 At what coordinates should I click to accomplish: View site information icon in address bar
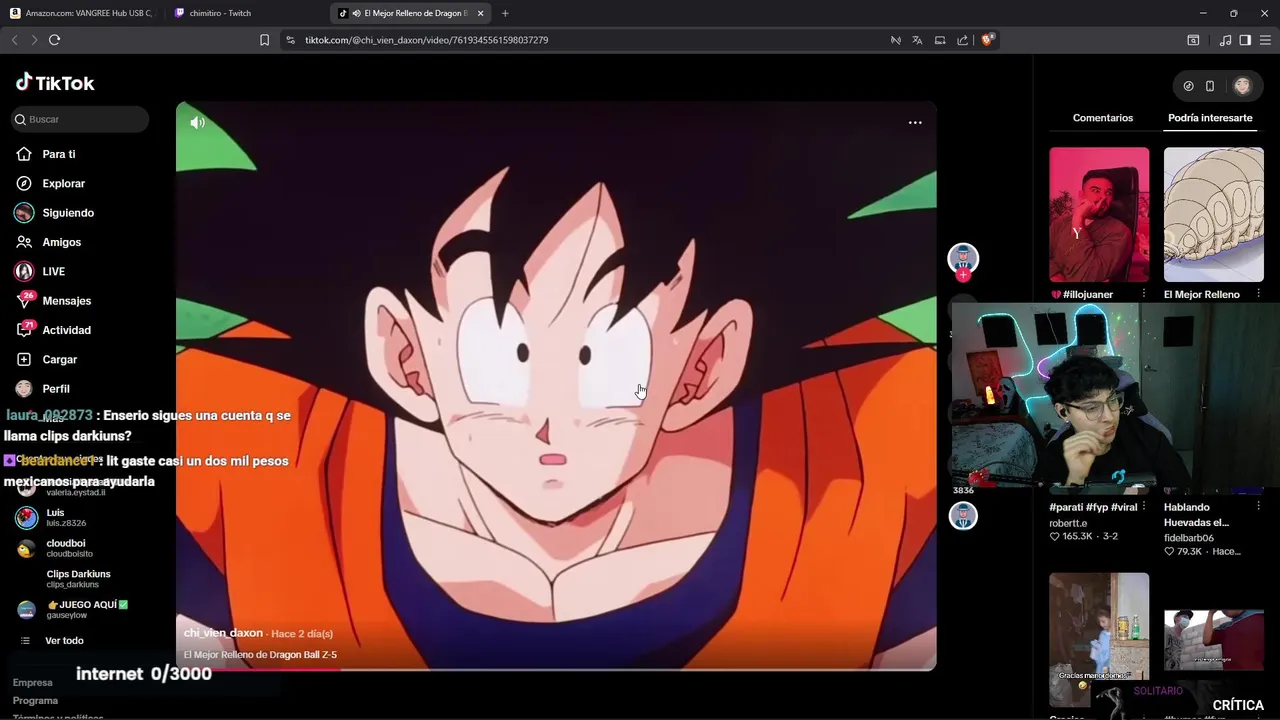coord(290,40)
